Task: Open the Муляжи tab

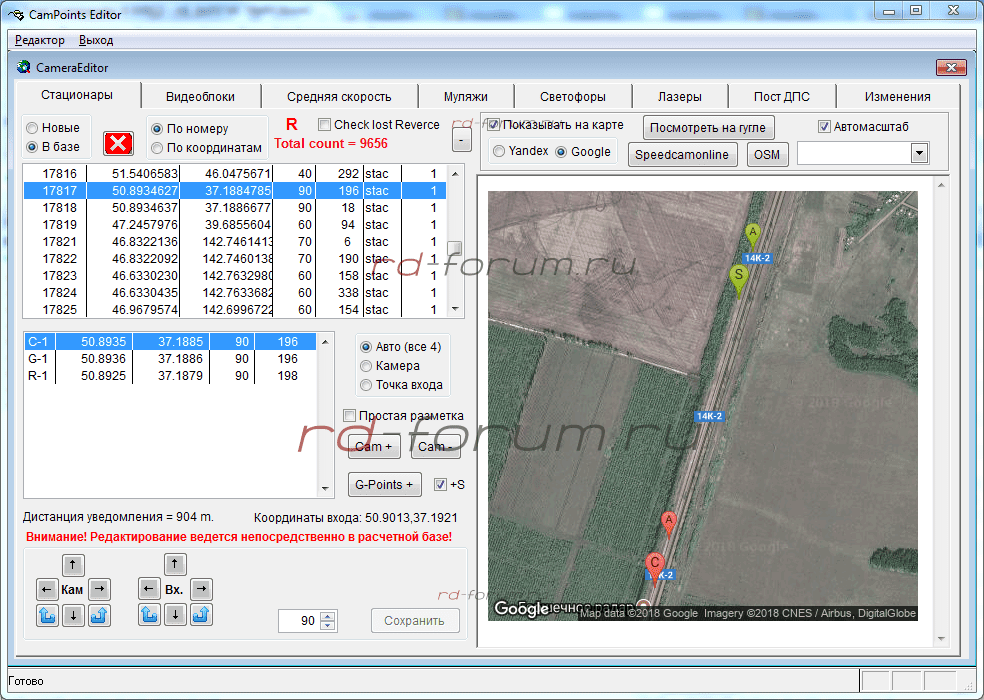Action: pos(466,97)
